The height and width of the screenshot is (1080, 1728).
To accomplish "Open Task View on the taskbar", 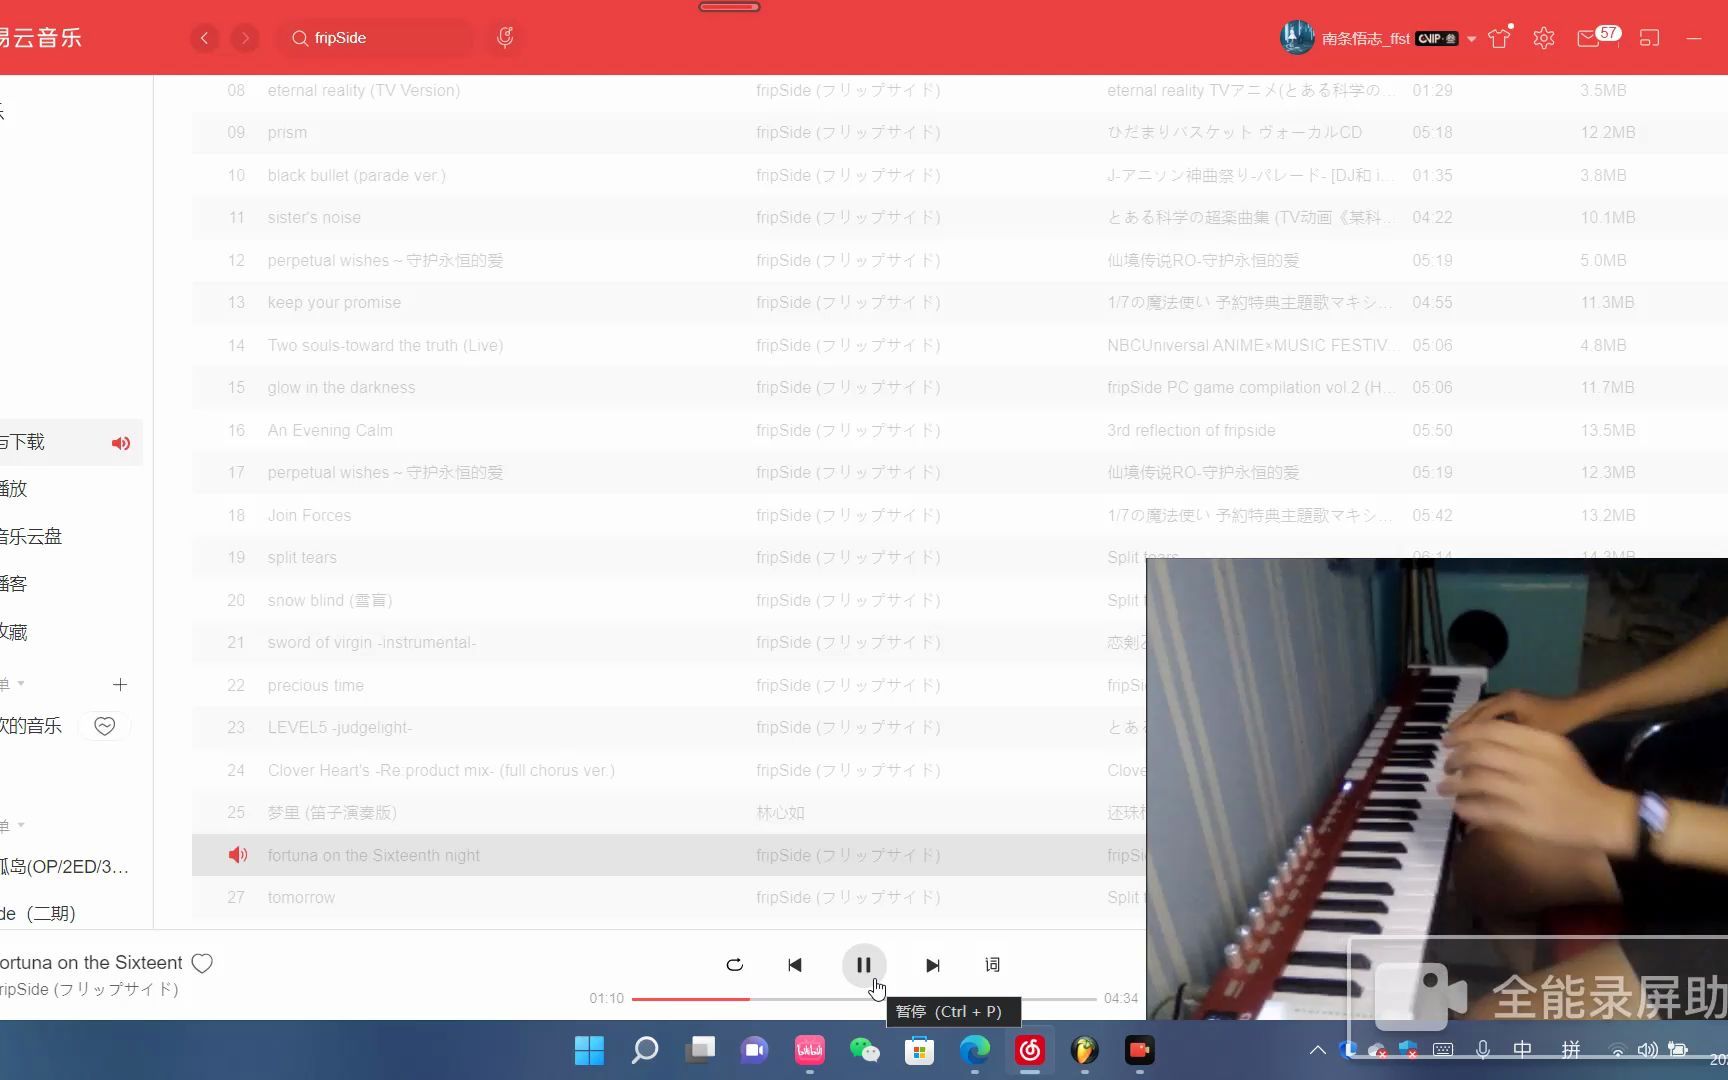I will coord(700,1050).
